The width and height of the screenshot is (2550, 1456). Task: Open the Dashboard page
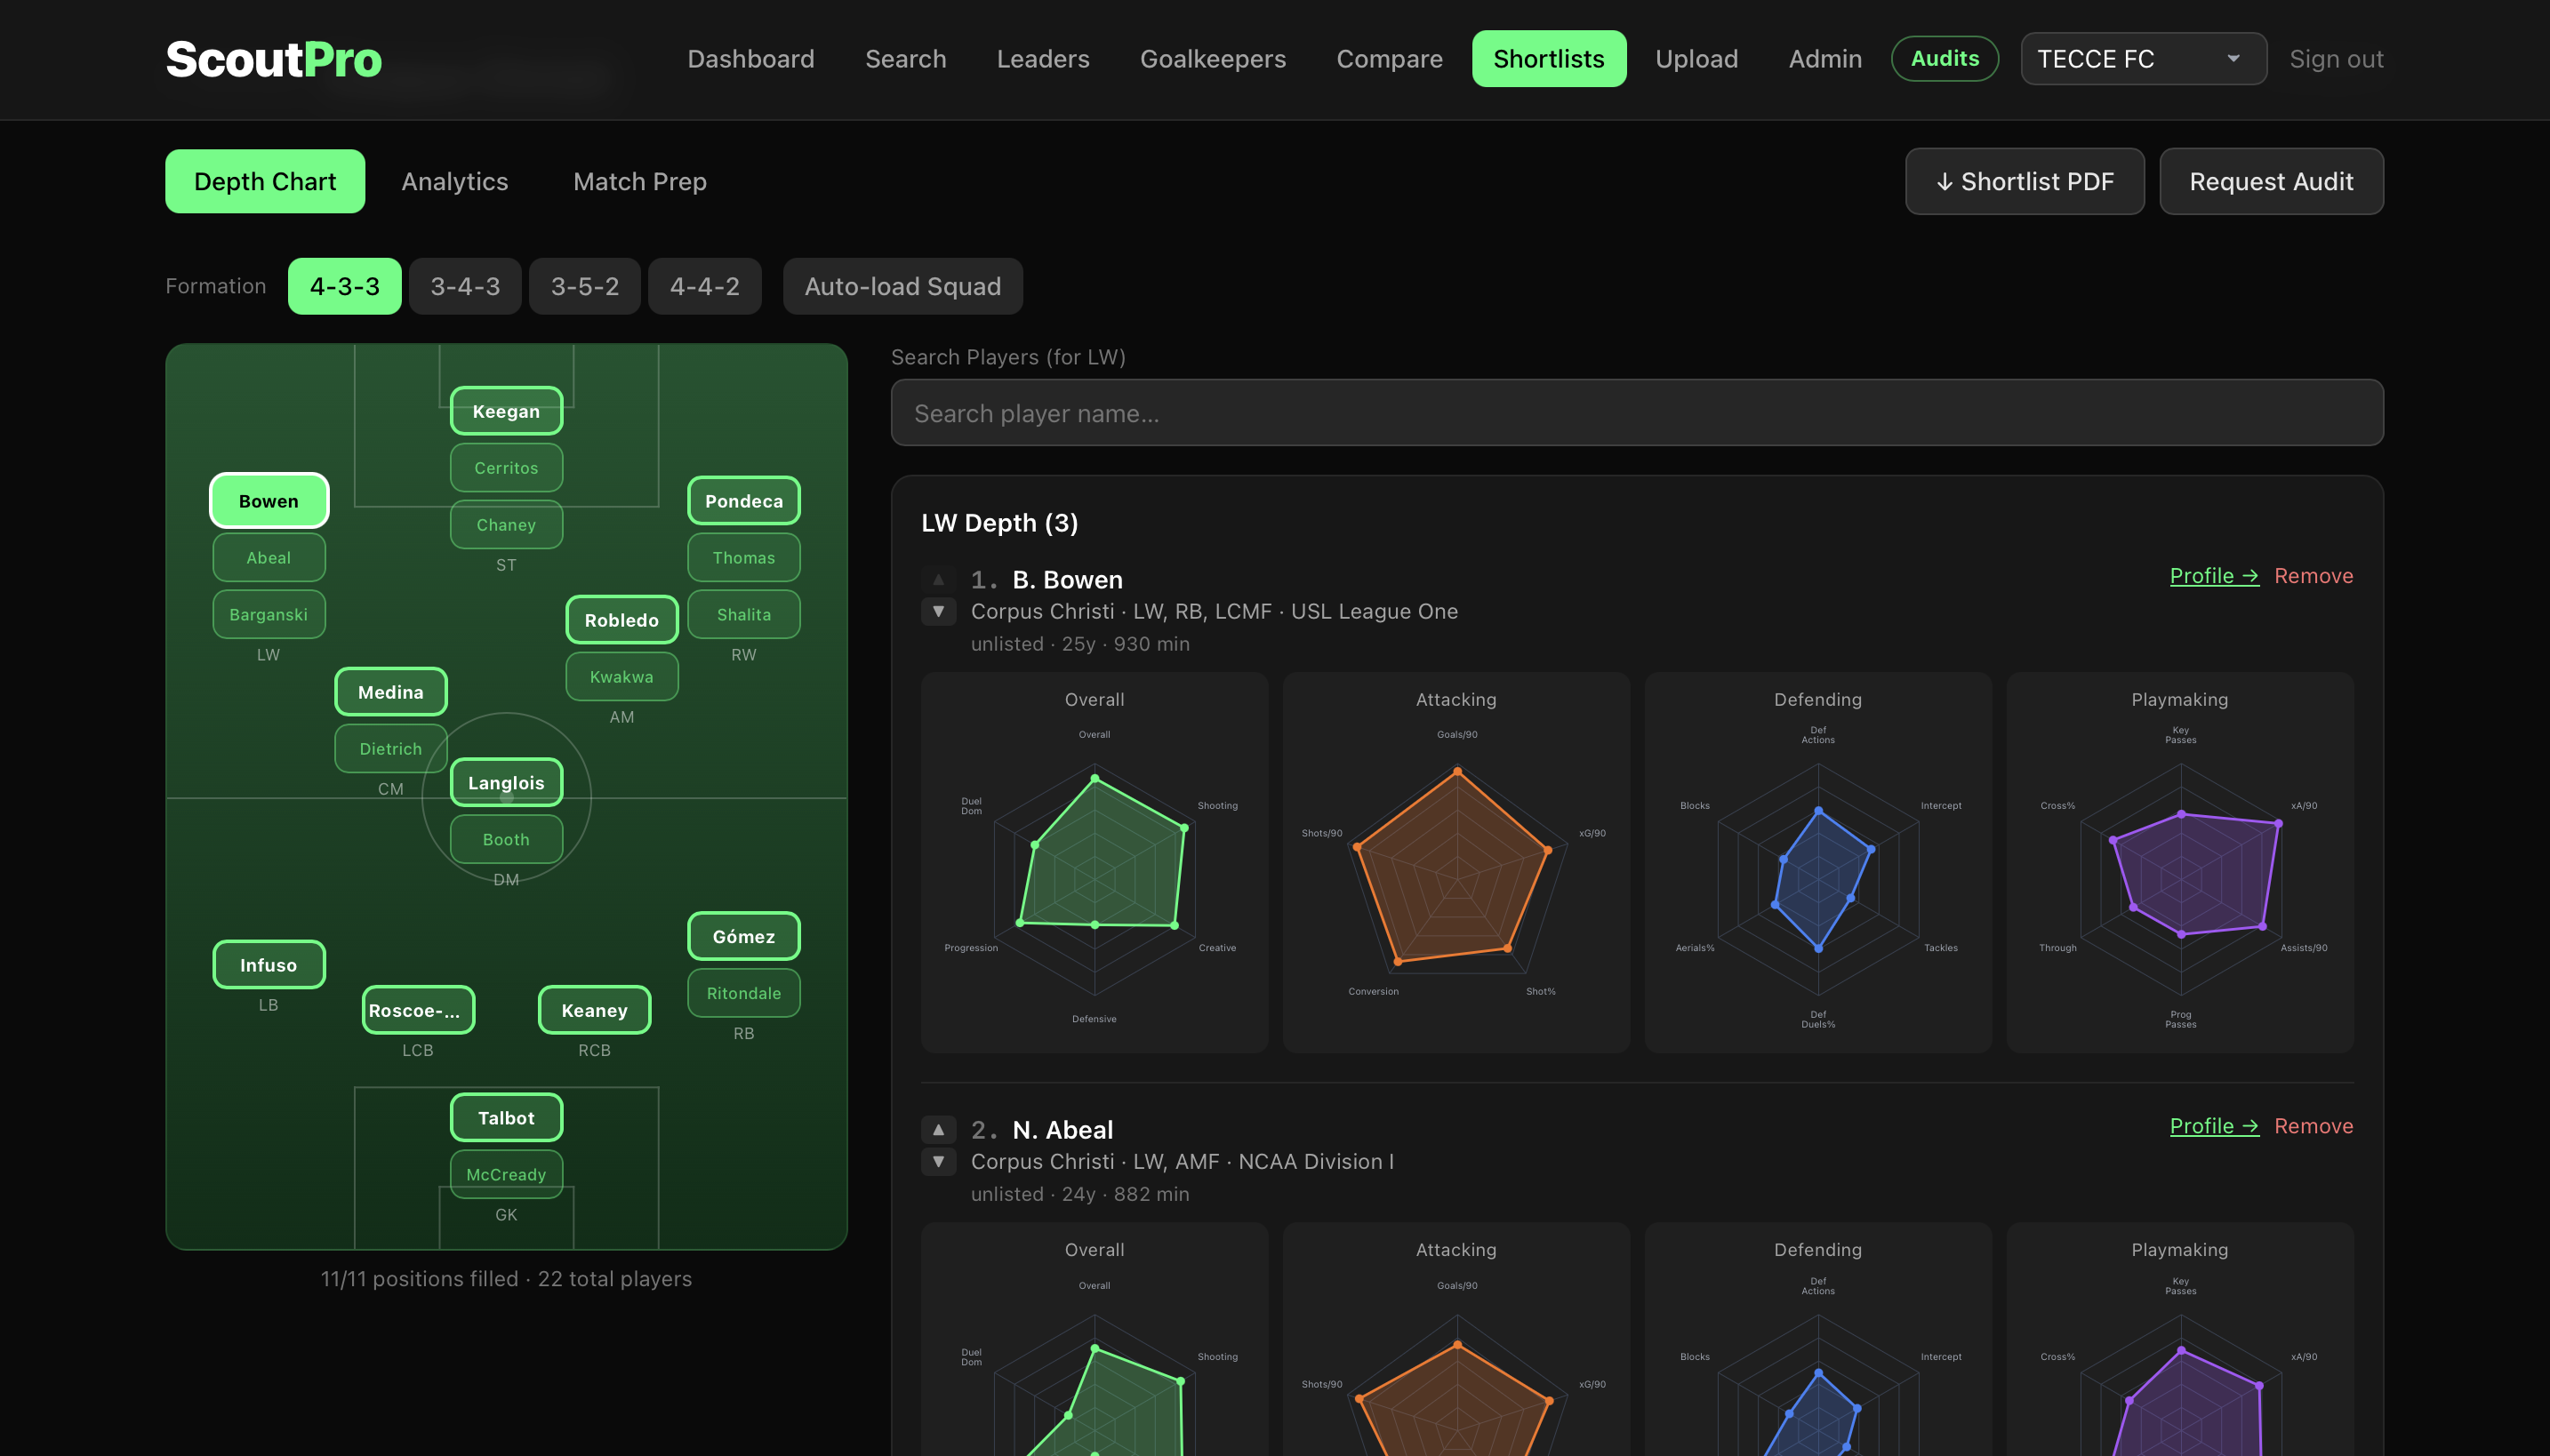click(x=751, y=59)
